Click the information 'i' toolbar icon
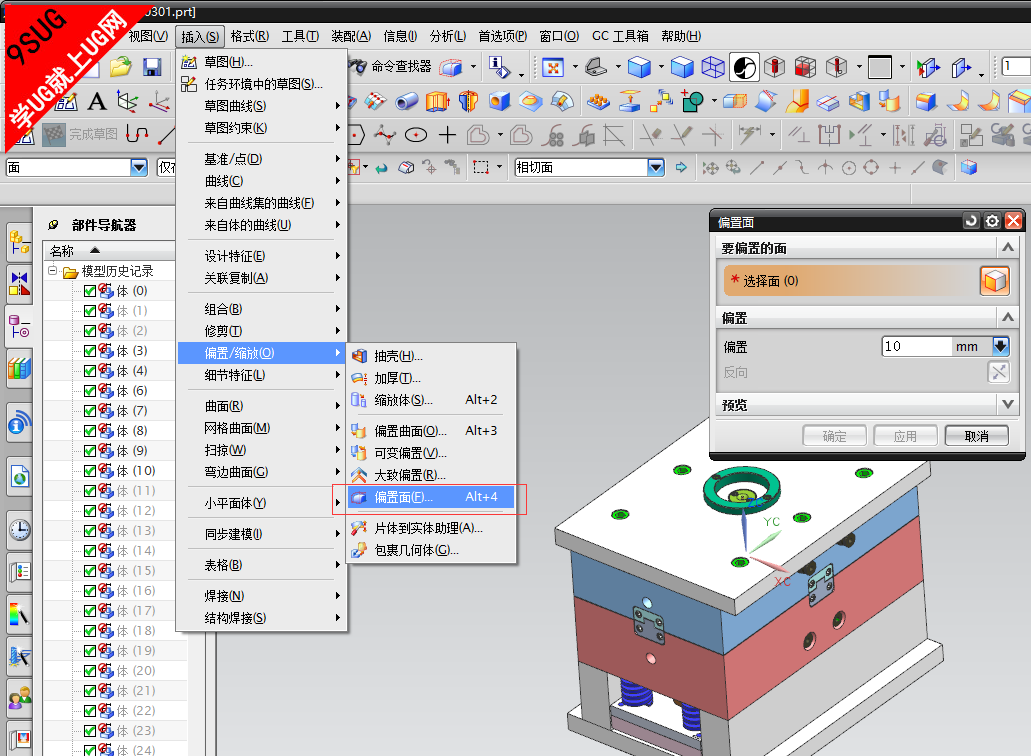The image size is (1031, 756). [498, 67]
